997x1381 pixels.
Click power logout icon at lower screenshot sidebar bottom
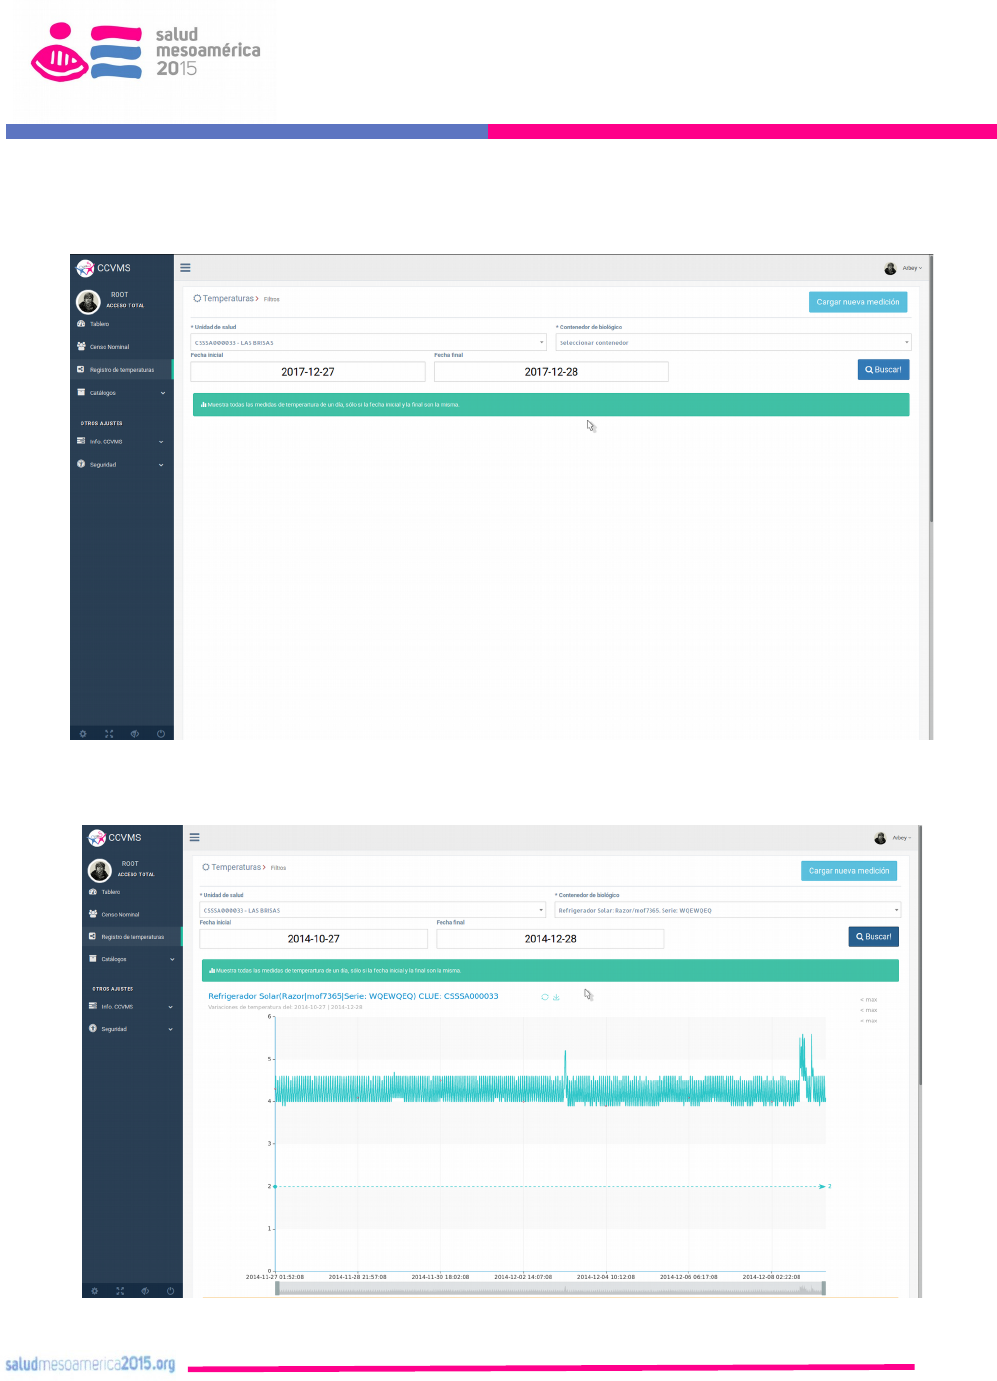(x=170, y=1291)
